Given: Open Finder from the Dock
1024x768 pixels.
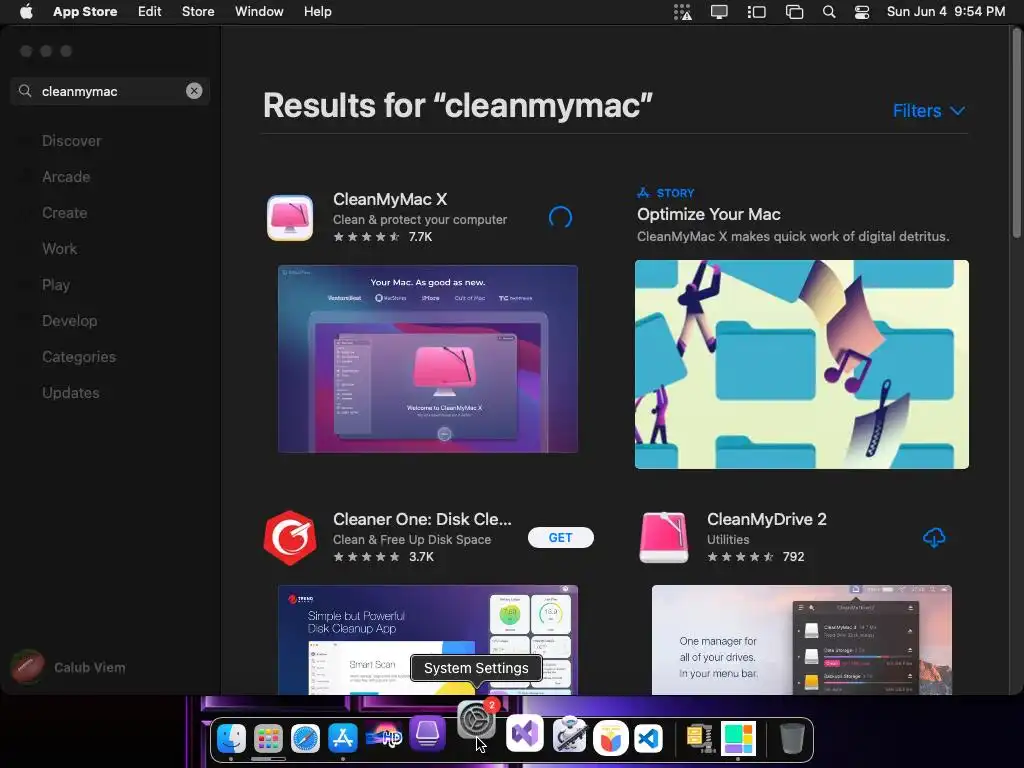Looking at the screenshot, I should (x=231, y=738).
